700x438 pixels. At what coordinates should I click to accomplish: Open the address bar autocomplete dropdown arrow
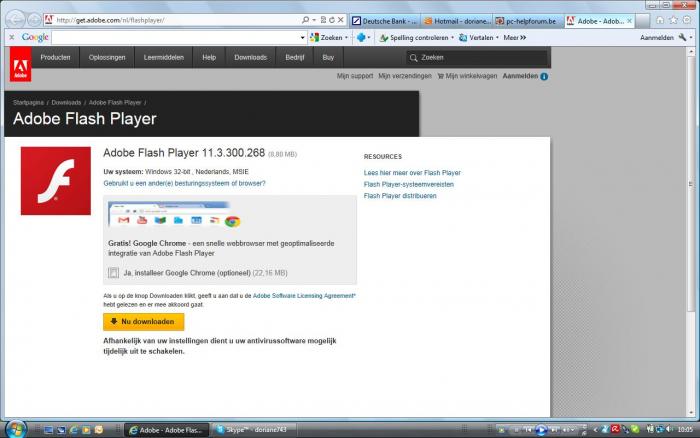coord(314,20)
